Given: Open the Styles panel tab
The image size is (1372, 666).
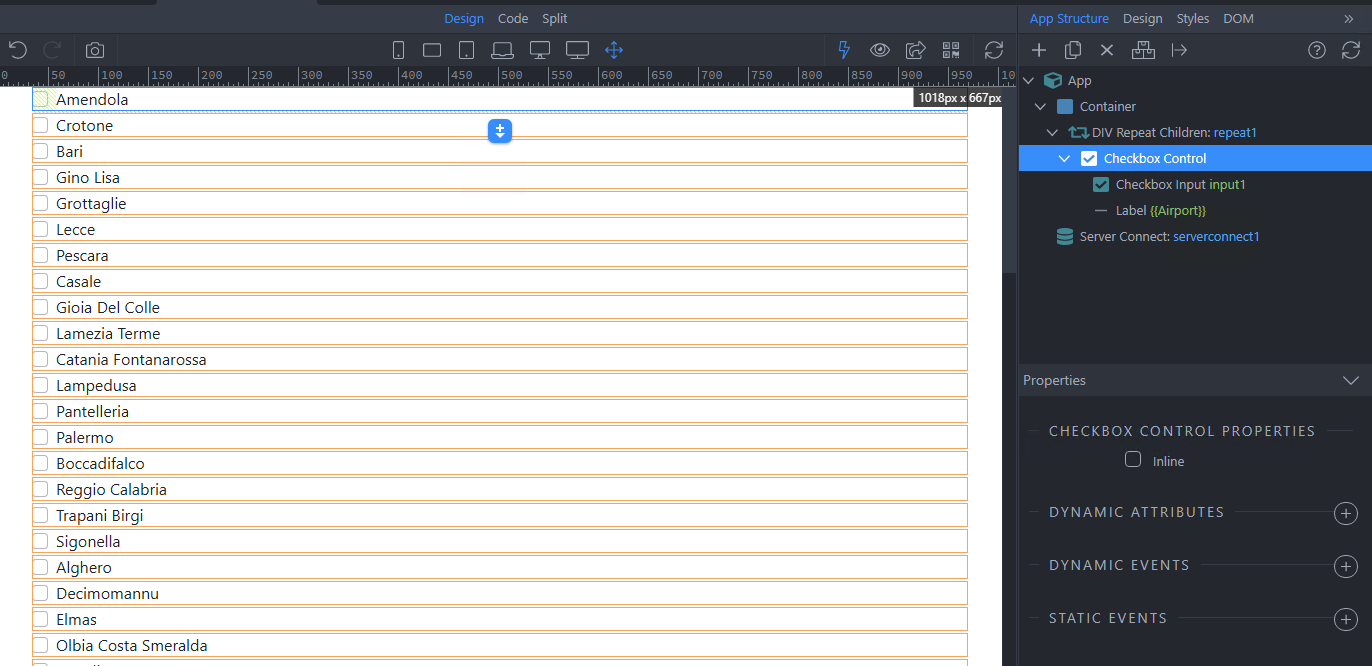Looking at the screenshot, I should coord(1192,19).
